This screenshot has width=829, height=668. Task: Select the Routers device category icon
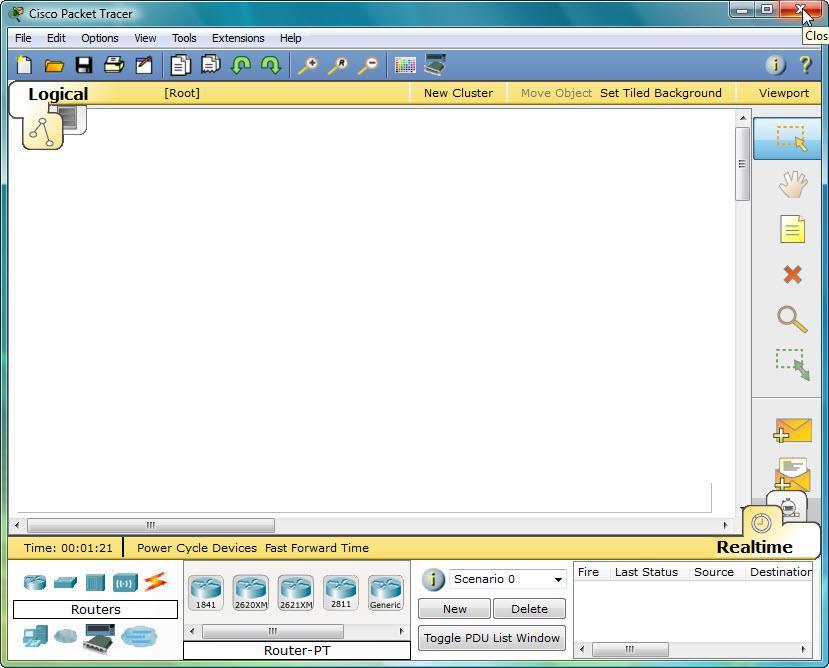35,582
